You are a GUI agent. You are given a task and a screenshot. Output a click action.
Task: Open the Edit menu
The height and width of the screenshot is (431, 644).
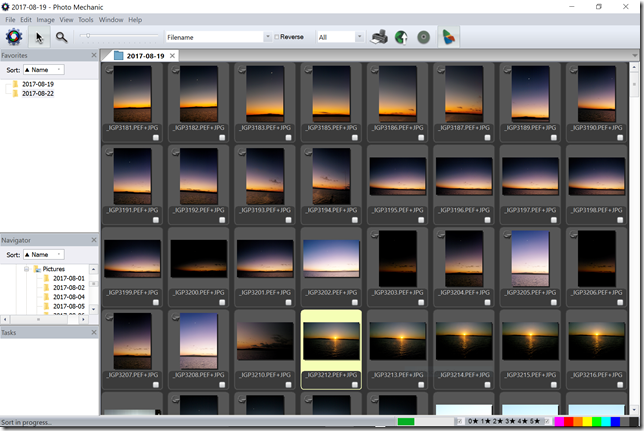(x=26, y=20)
